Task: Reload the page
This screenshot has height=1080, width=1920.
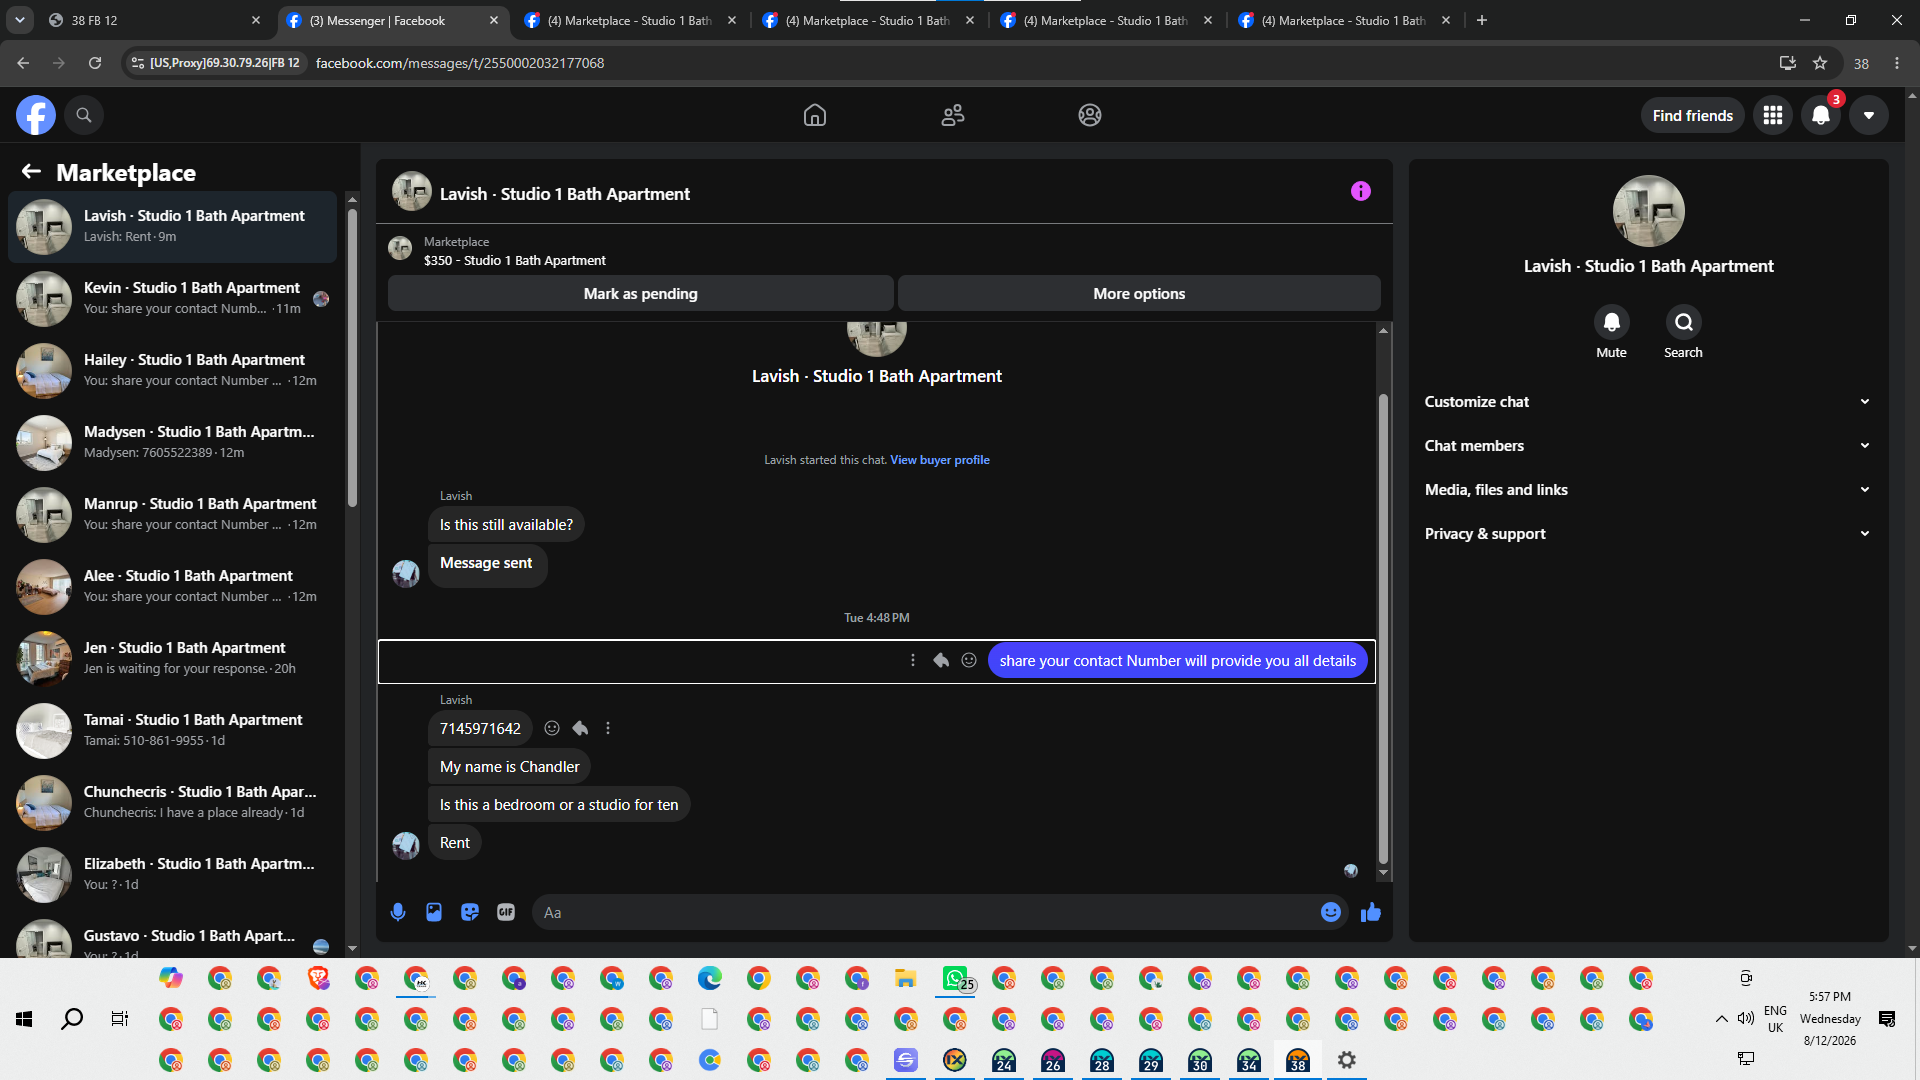Action: [95, 63]
